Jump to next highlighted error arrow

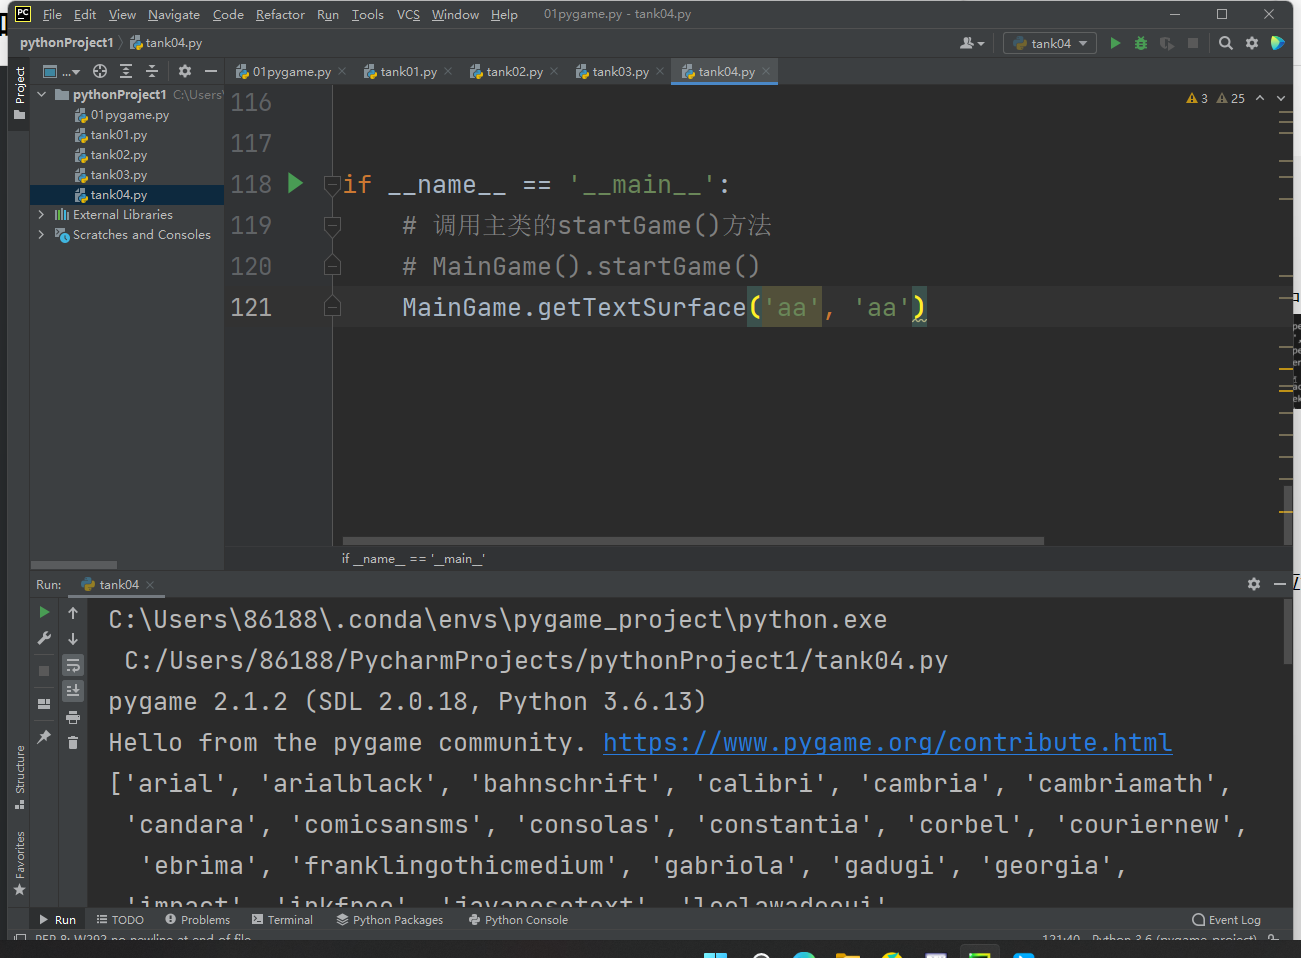click(x=1281, y=98)
